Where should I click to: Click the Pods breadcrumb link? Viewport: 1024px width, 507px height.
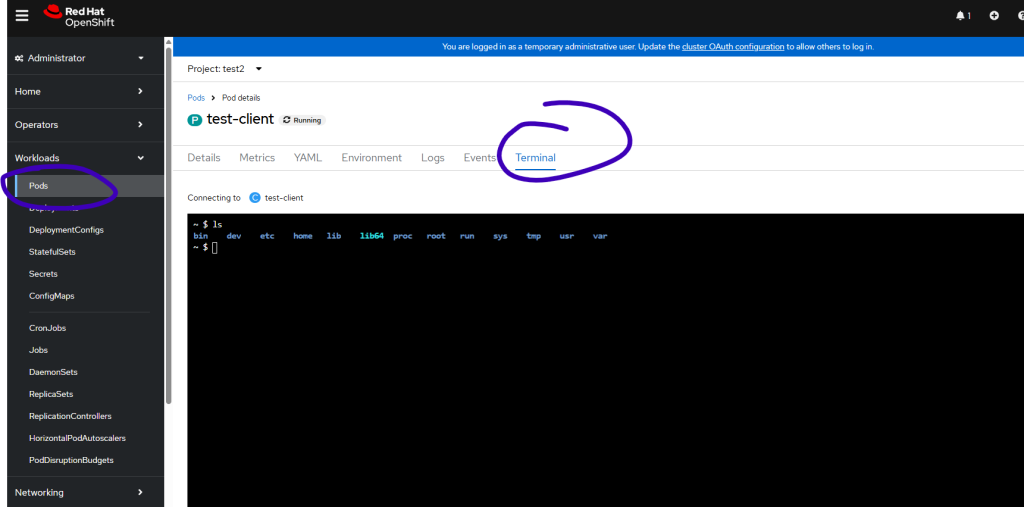pyautogui.click(x=196, y=98)
